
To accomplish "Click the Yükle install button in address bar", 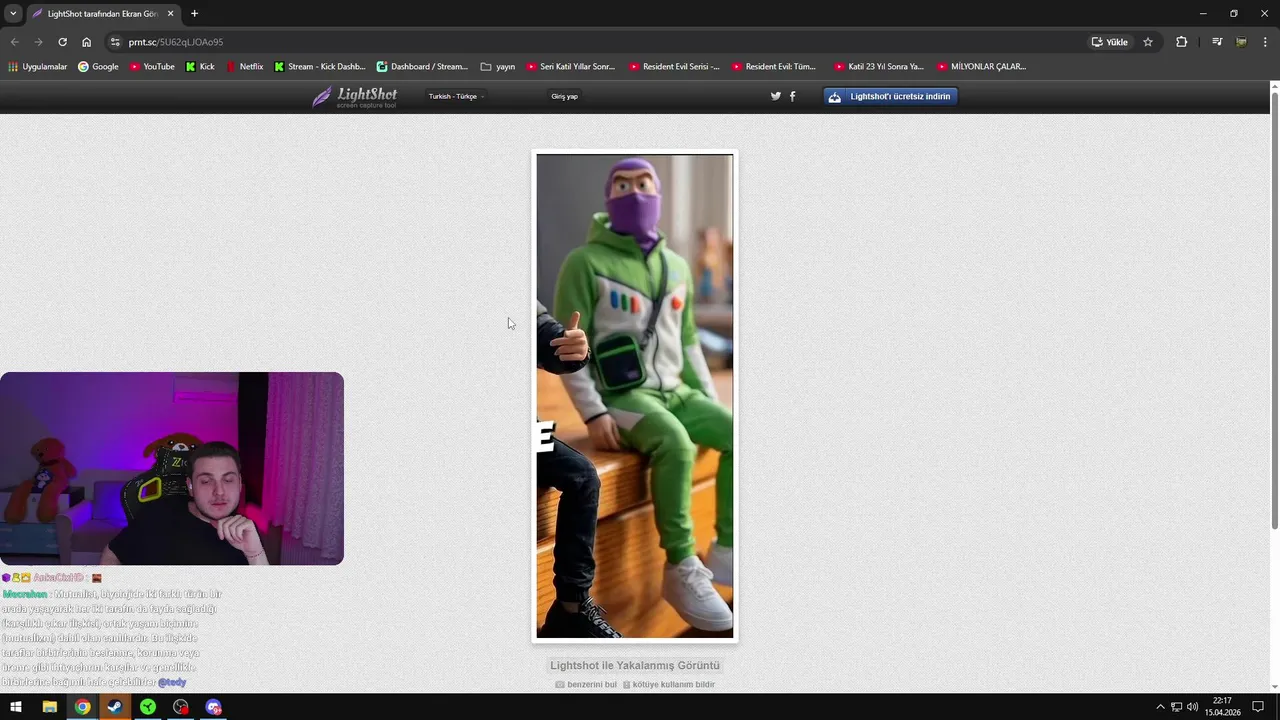I will (x=1110, y=42).
